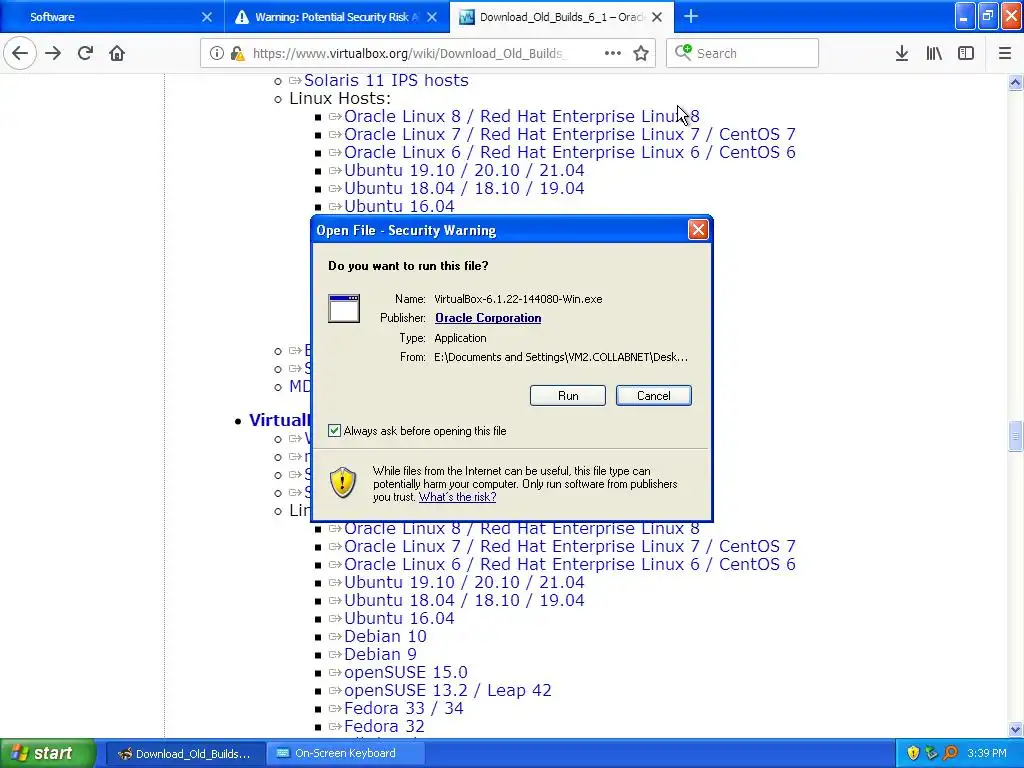The width and height of the screenshot is (1024, 768).
Task: Toggle the sidebars toolbar icon
Action: click(x=966, y=53)
